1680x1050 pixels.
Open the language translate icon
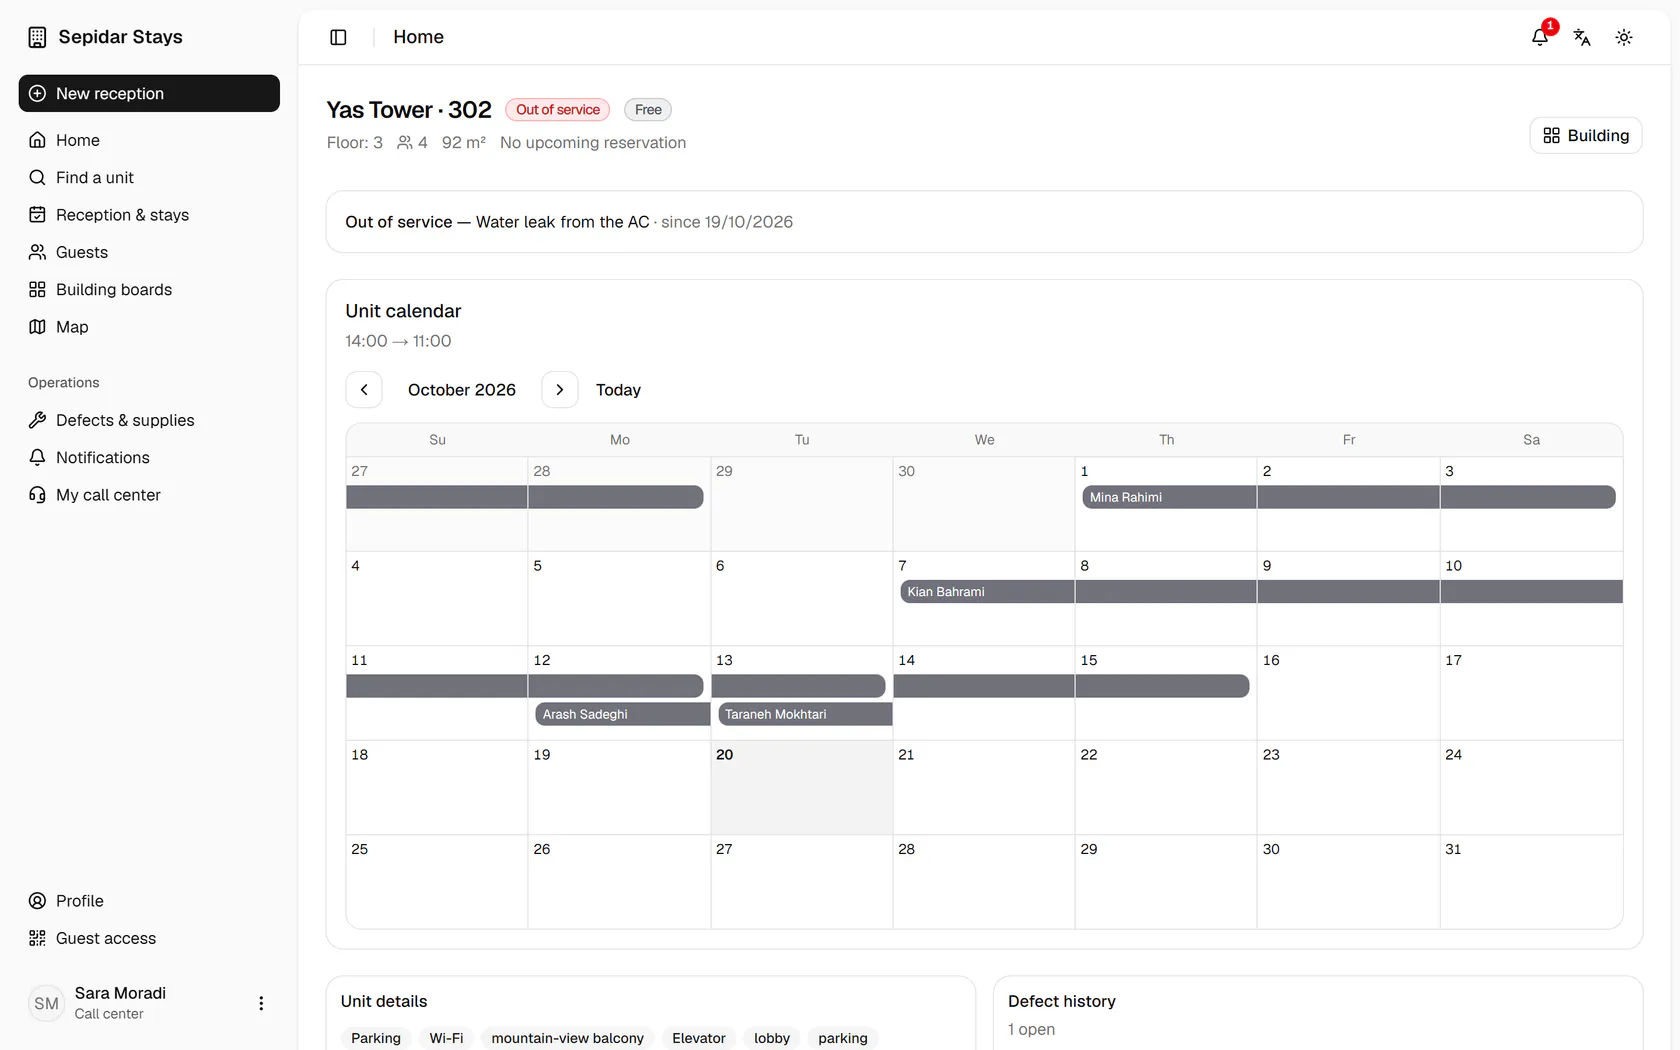(x=1582, y=37)
